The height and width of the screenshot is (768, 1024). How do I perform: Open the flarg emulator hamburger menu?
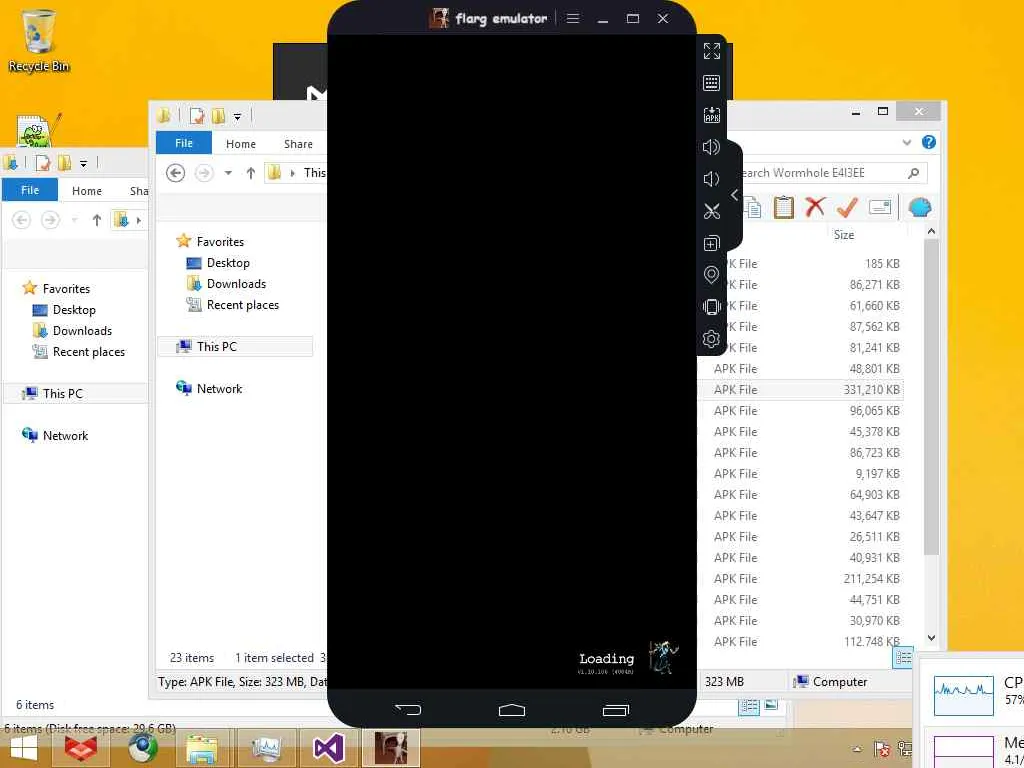click(x=573, y=18)
